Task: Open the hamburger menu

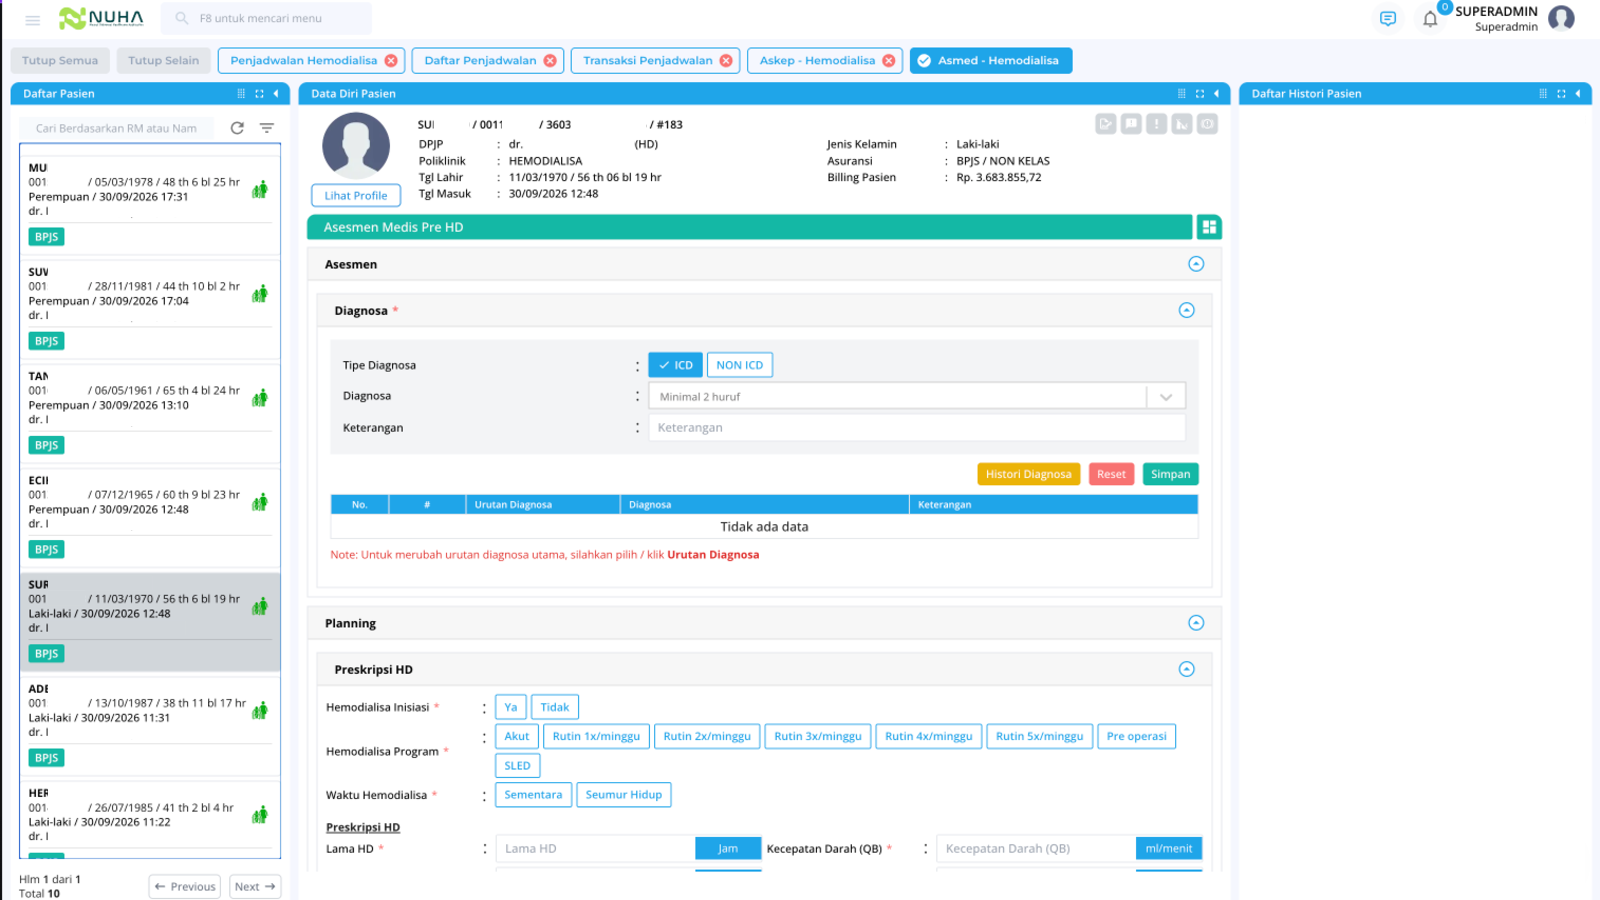Action: coord(32,19)
